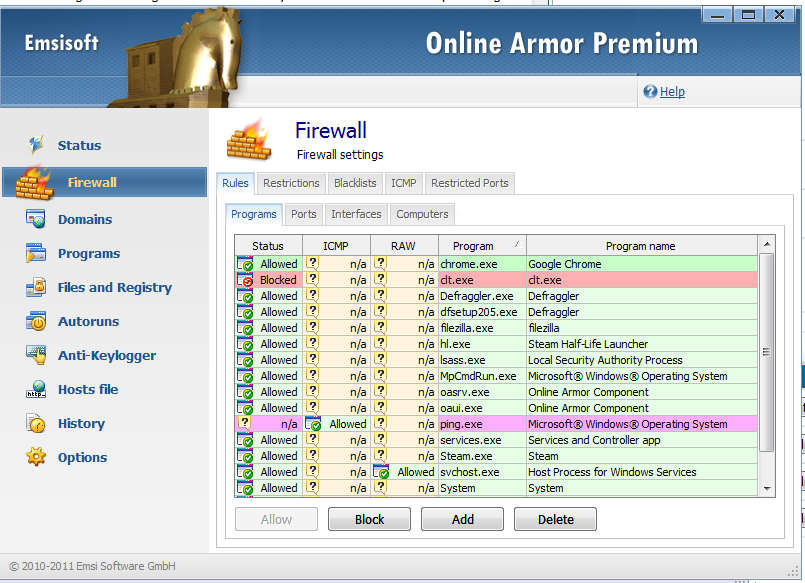
Task: Open the Help link
Action: tap(672, 91)
